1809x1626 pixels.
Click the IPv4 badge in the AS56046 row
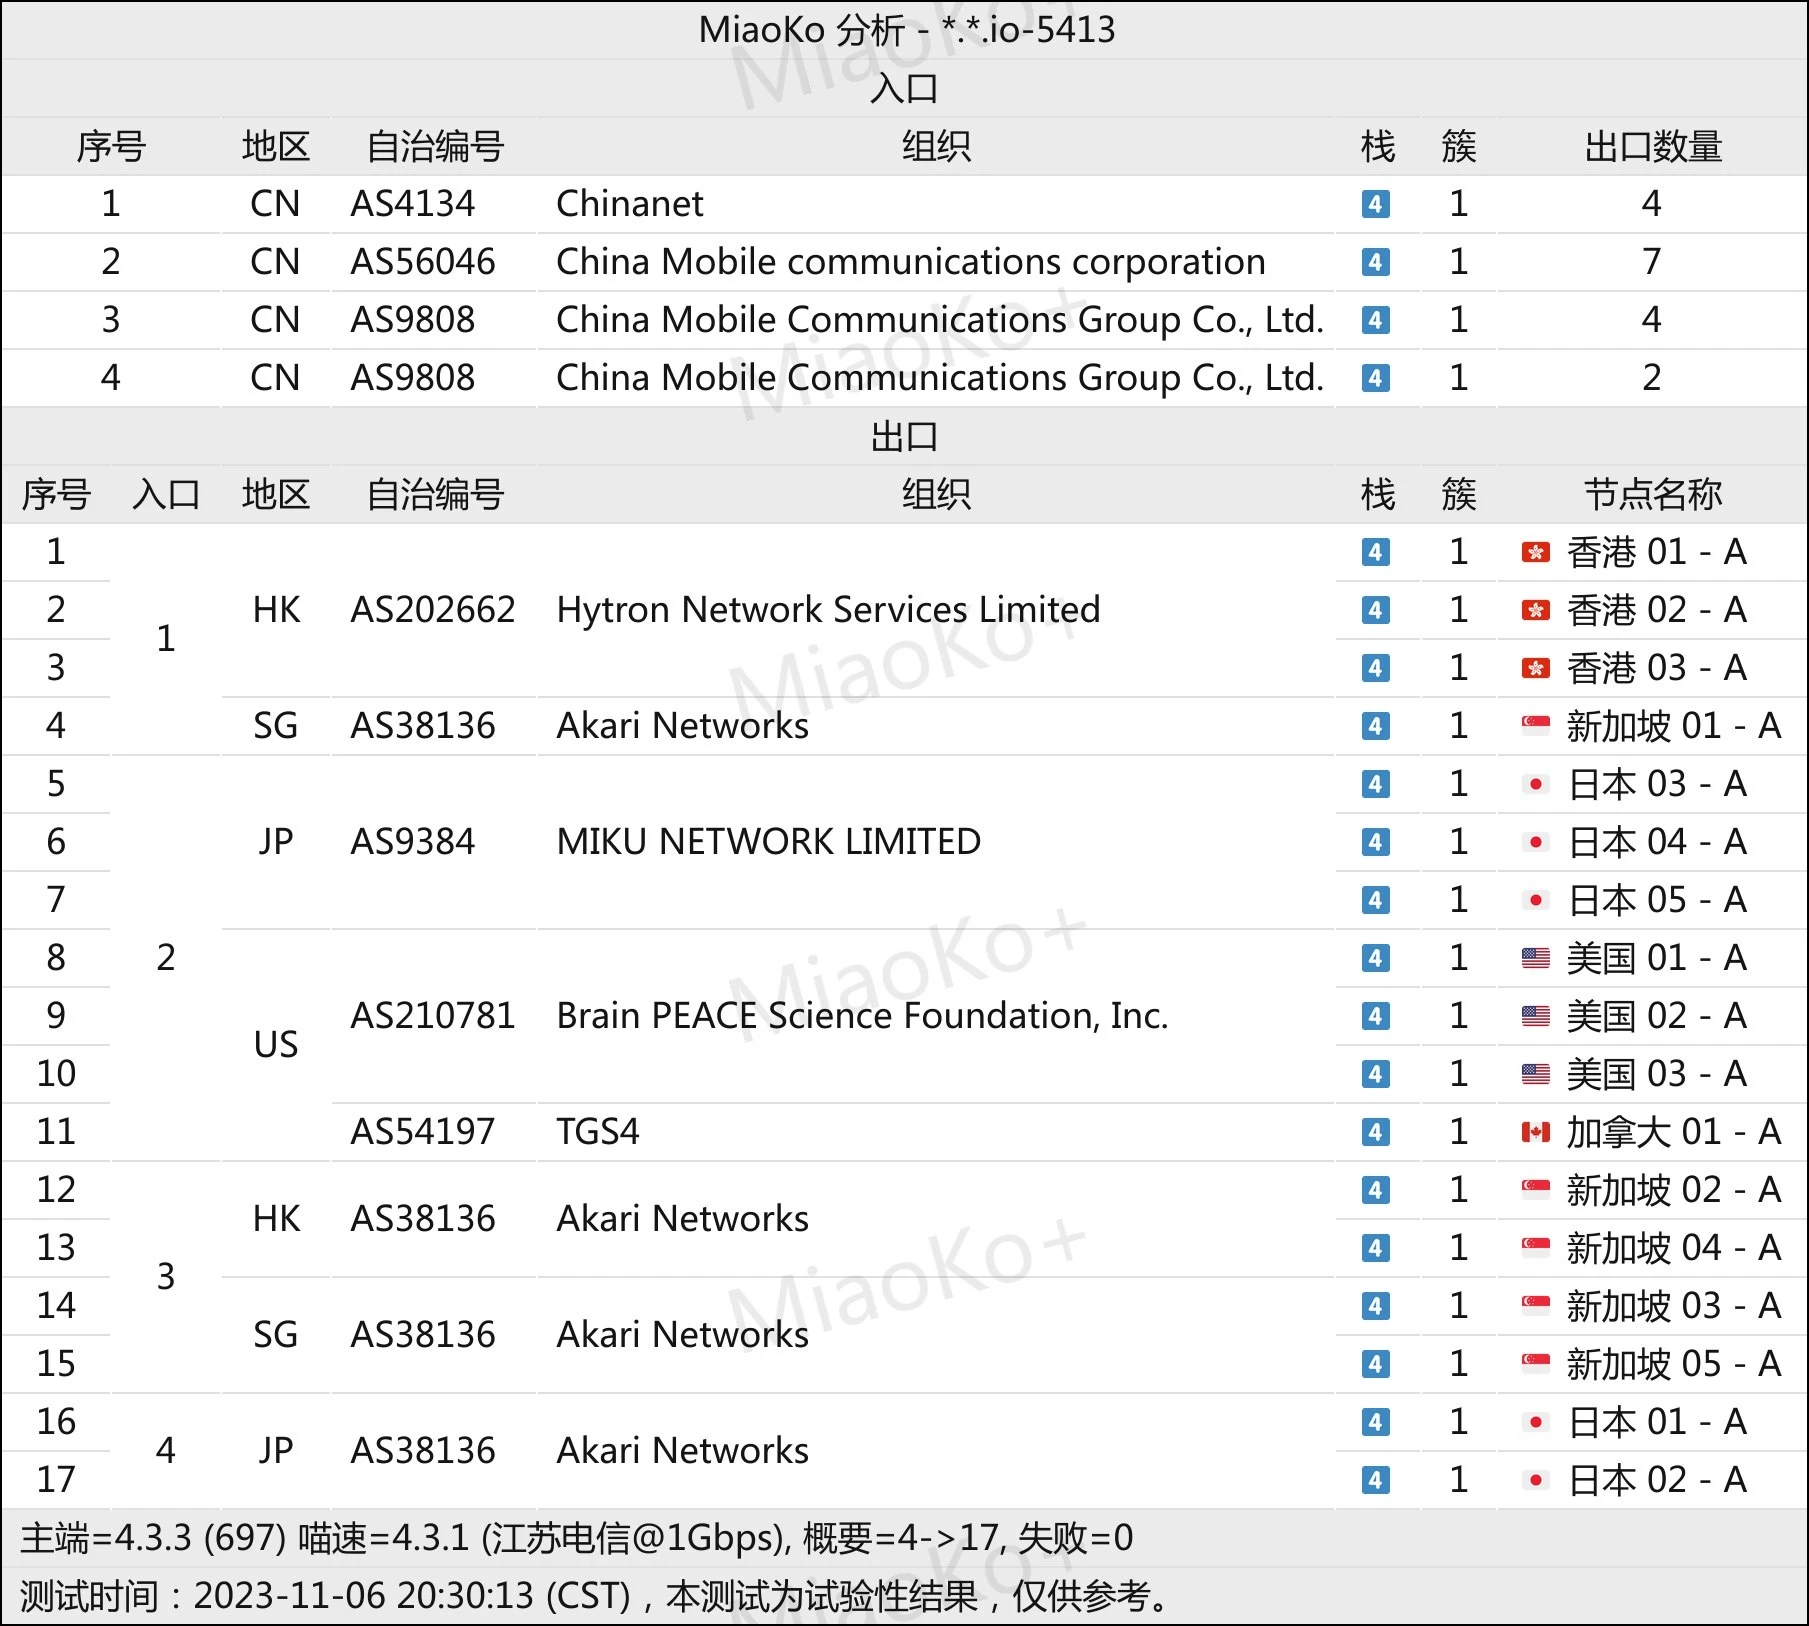[x=1375, y=262]
